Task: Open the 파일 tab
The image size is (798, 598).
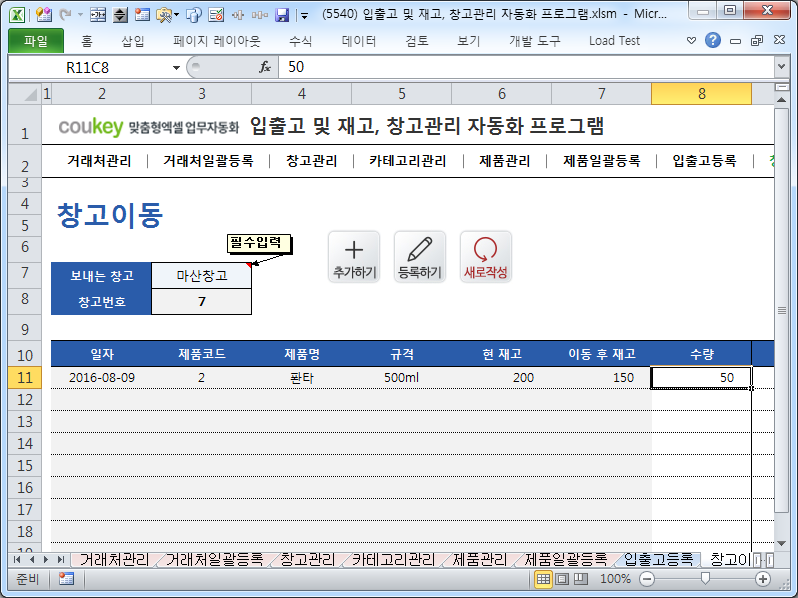Action: click(x=36, y=41)
